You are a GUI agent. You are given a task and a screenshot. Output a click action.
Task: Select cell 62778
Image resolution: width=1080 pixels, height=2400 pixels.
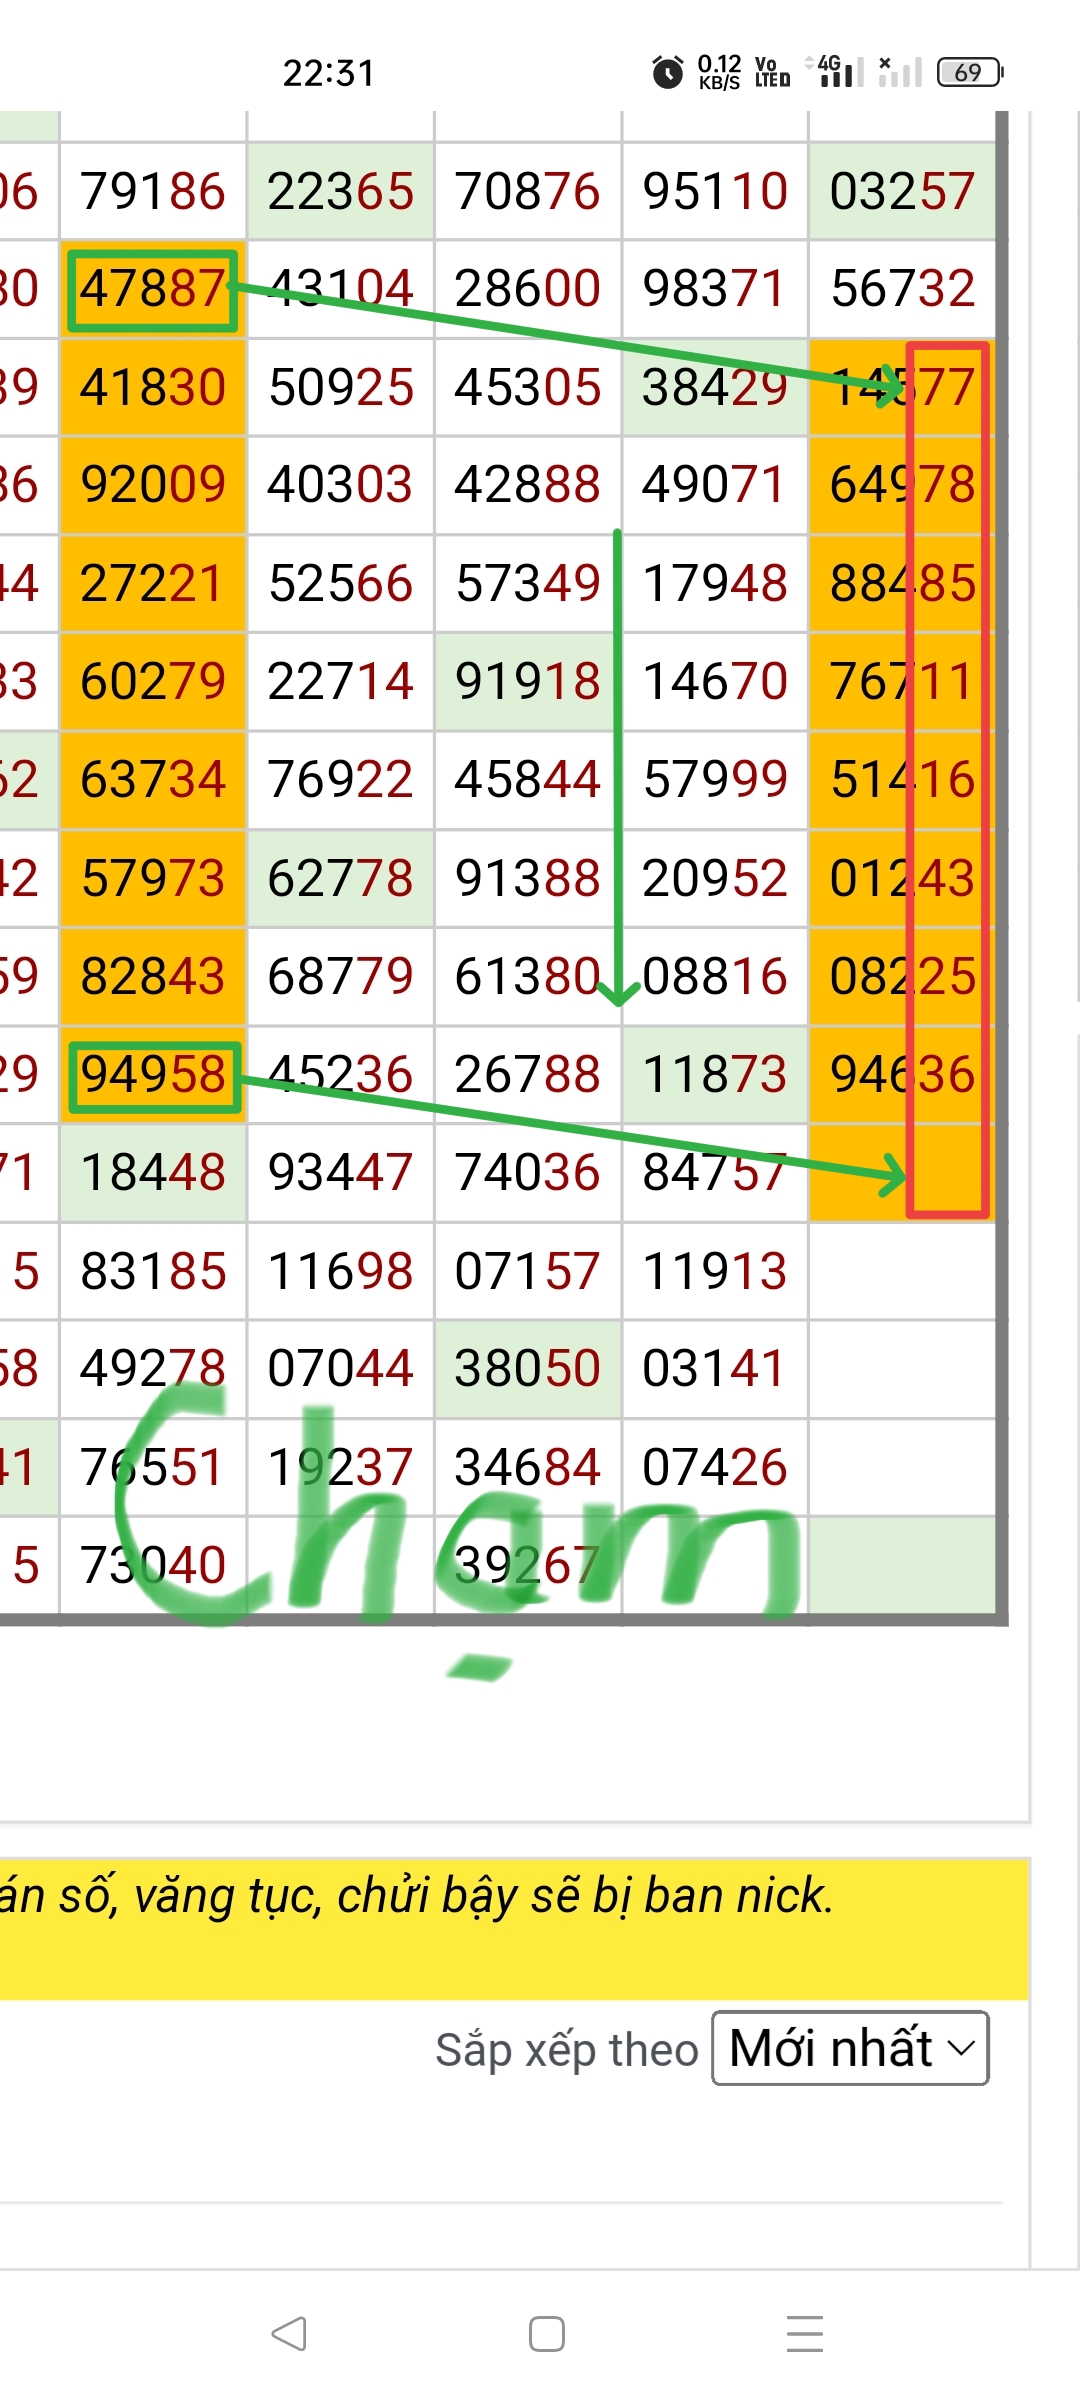(341, 878)
